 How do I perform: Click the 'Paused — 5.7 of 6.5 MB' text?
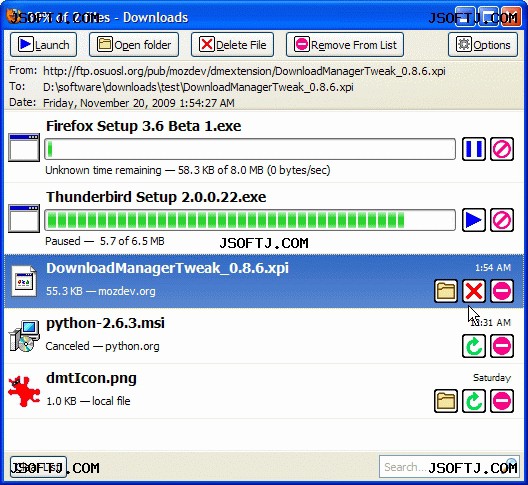point(105,241)
